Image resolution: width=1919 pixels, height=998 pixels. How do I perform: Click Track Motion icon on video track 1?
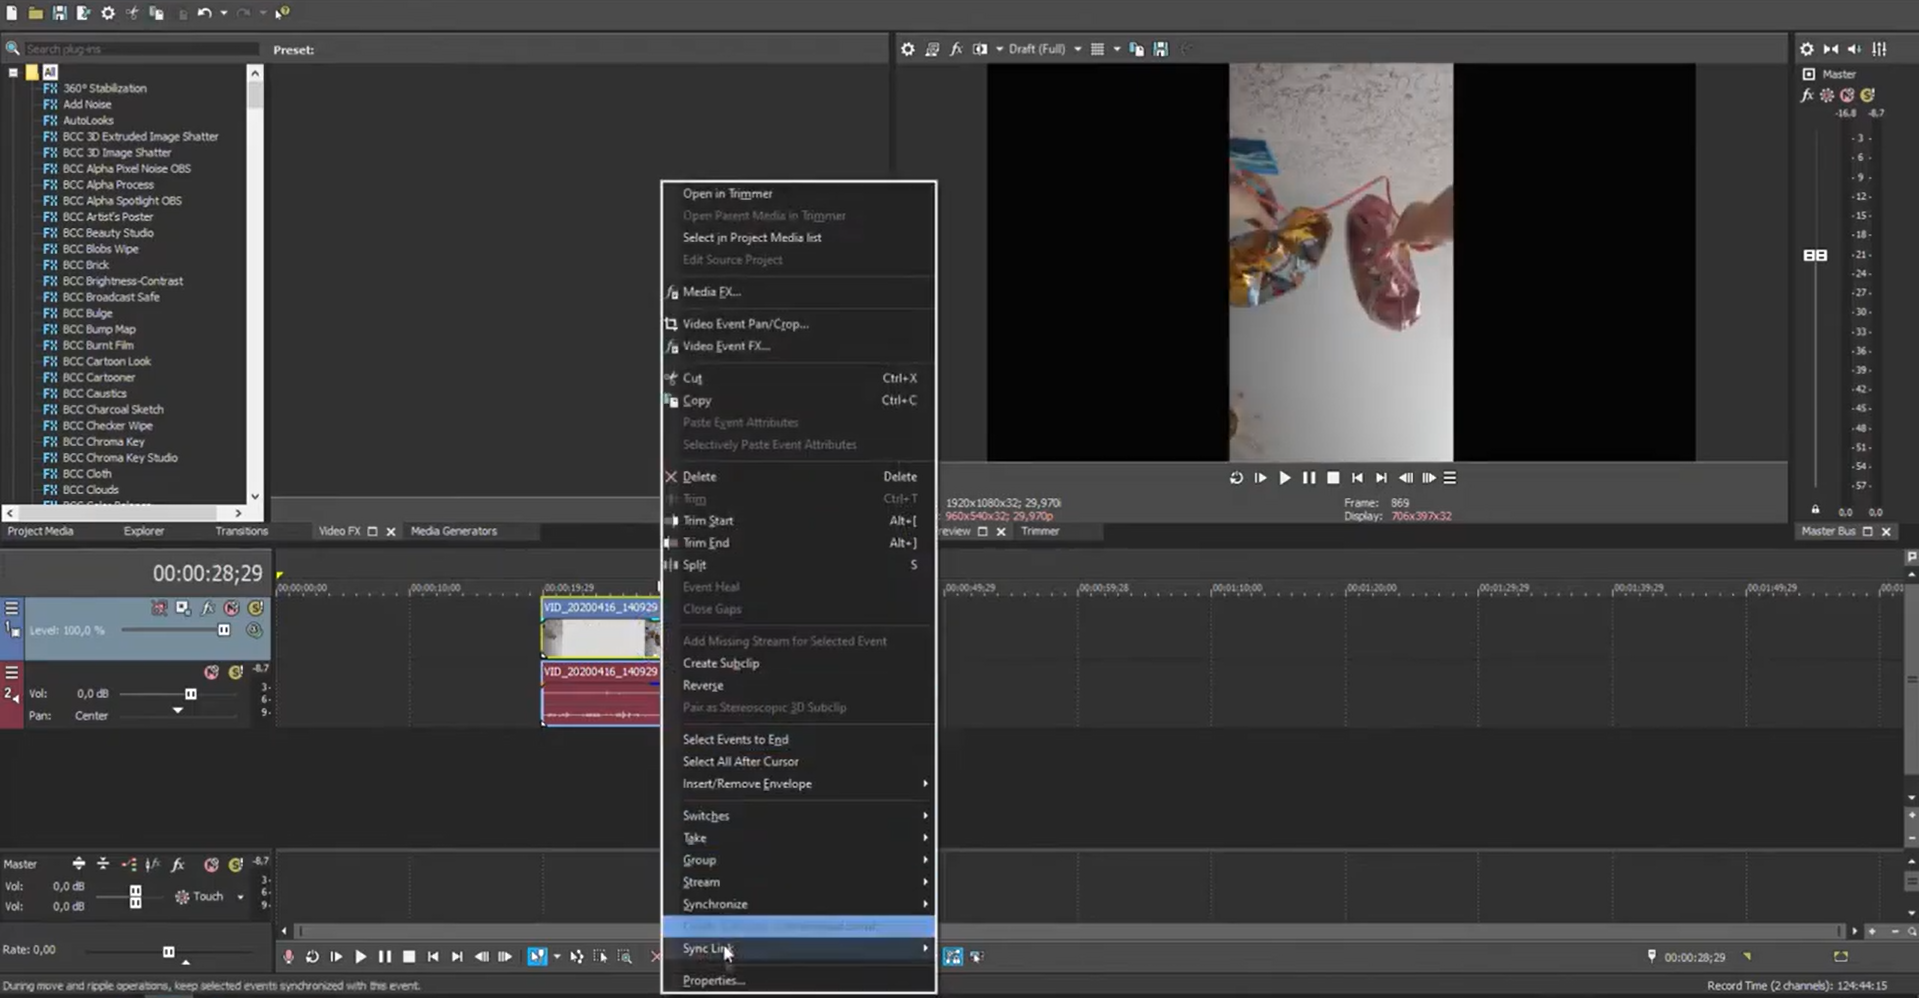[183, 608]
